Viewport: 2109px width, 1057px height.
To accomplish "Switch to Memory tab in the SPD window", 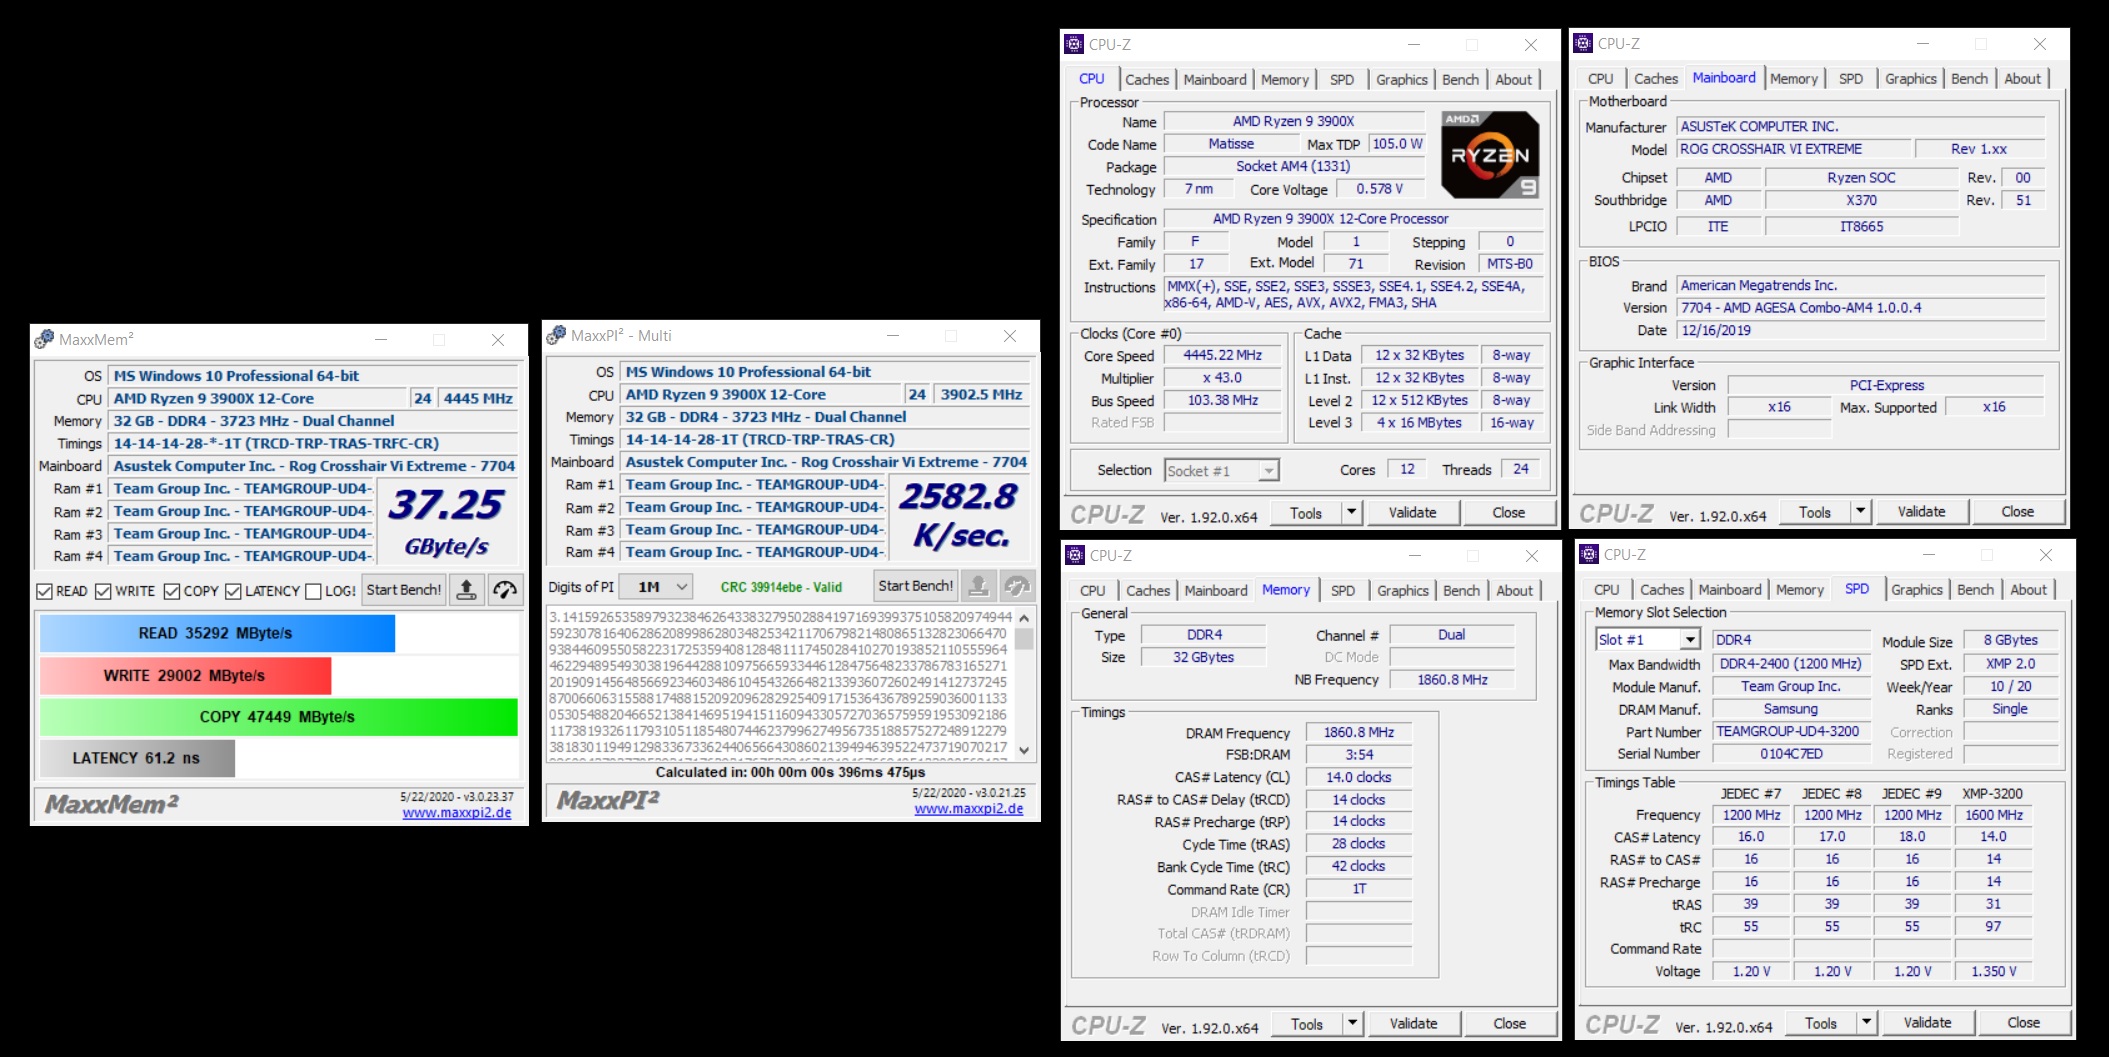I will (x=1800, y=589).
